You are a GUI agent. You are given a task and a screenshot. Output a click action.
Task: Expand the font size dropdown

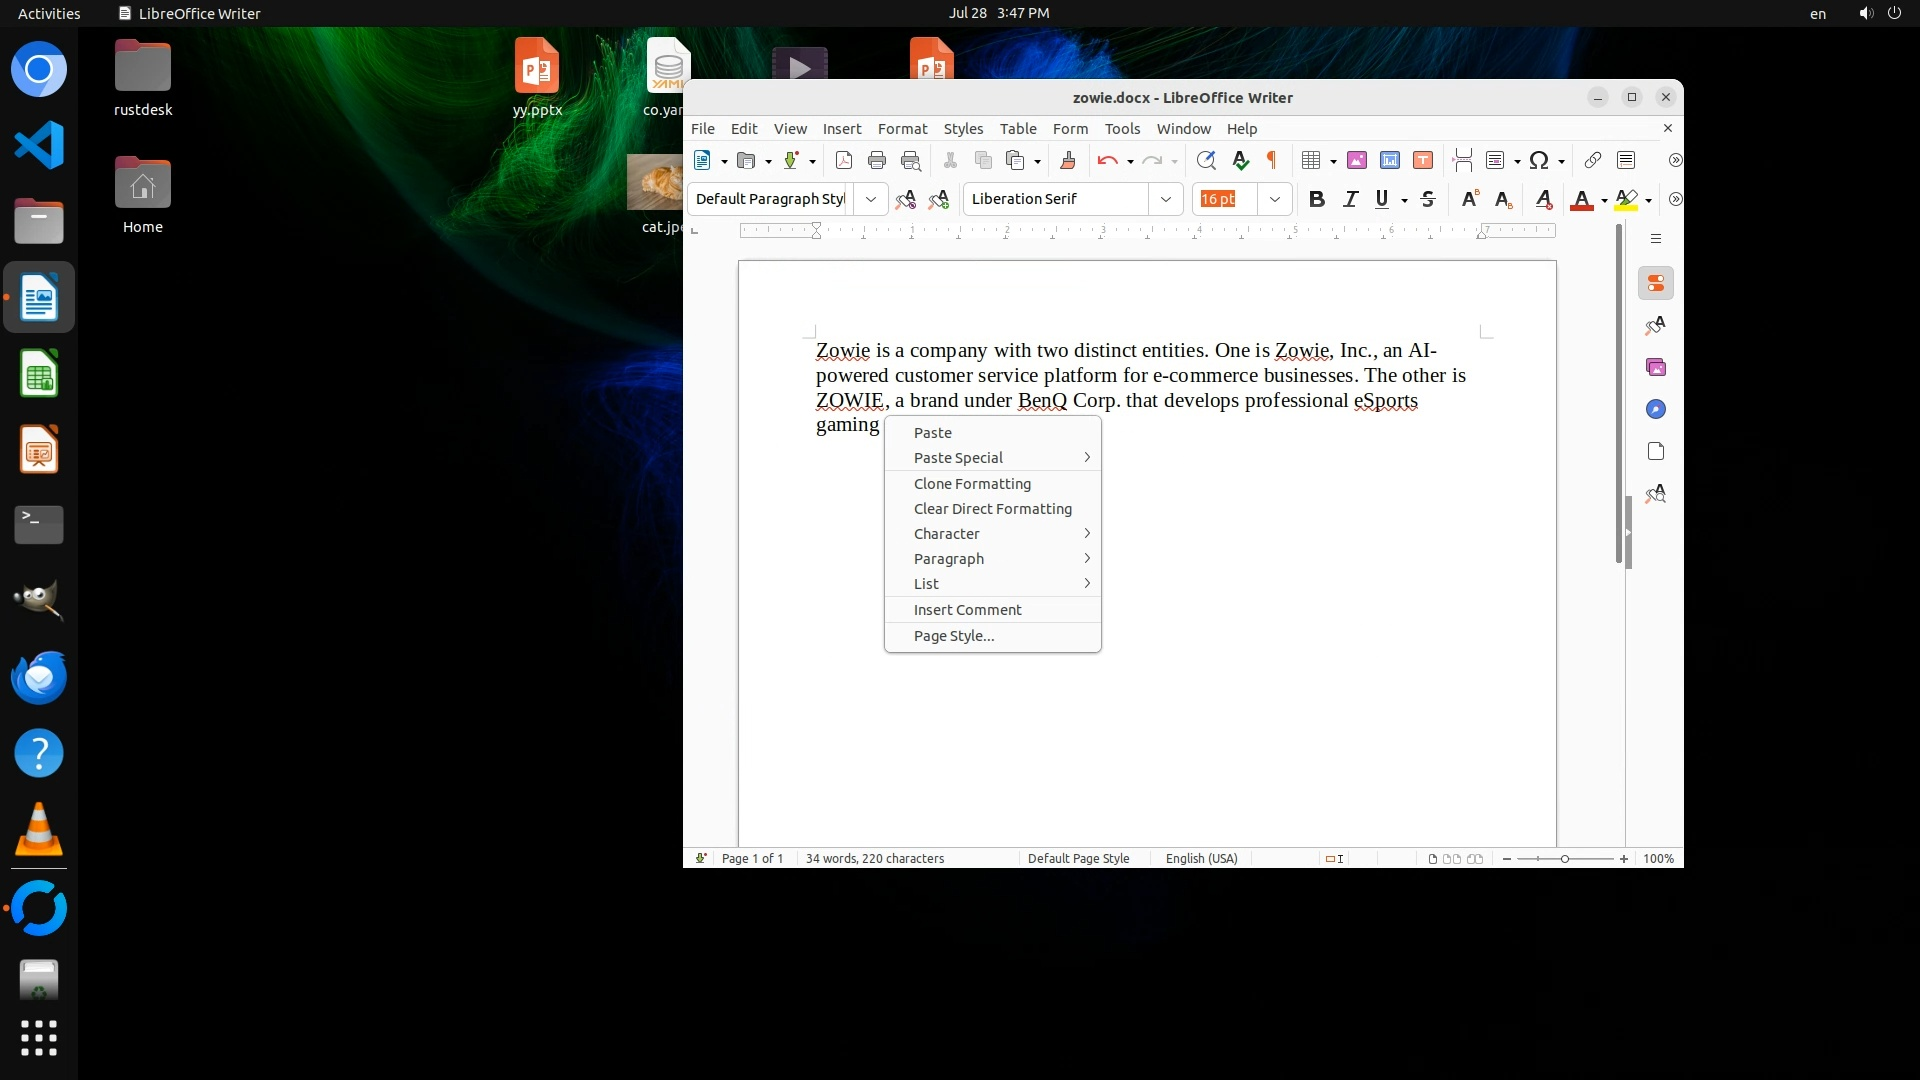click(1274, 199)
